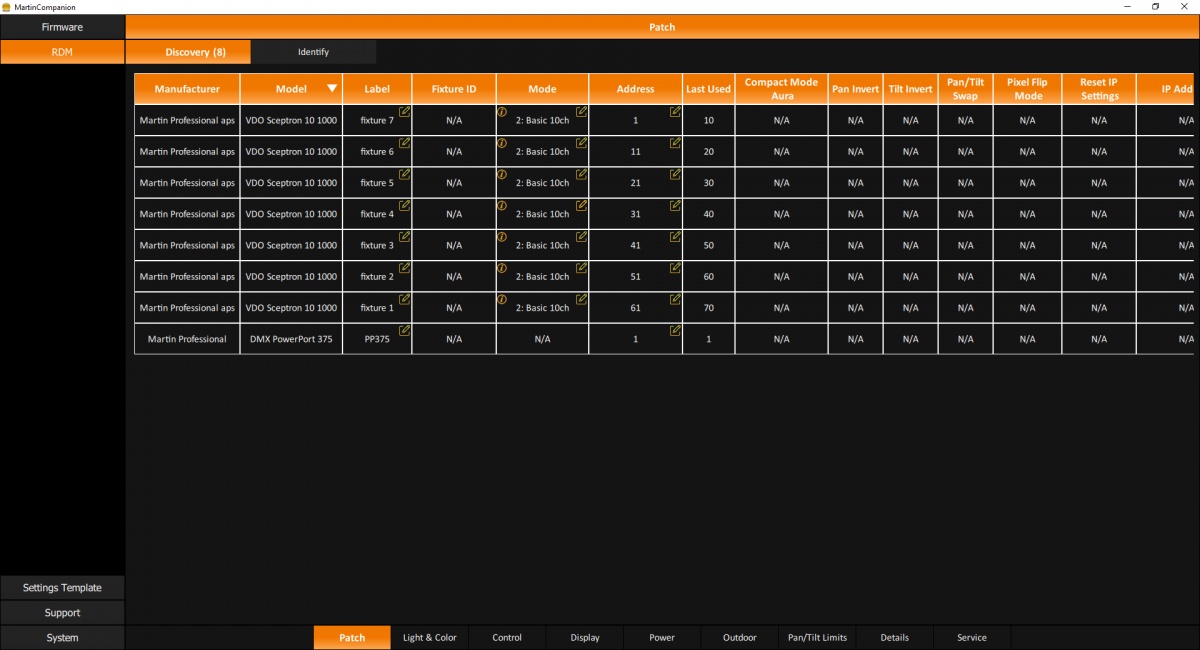Edit address 51 of fixture 2
This screenshot has height=650, width=1200.
tap(676, 268)
